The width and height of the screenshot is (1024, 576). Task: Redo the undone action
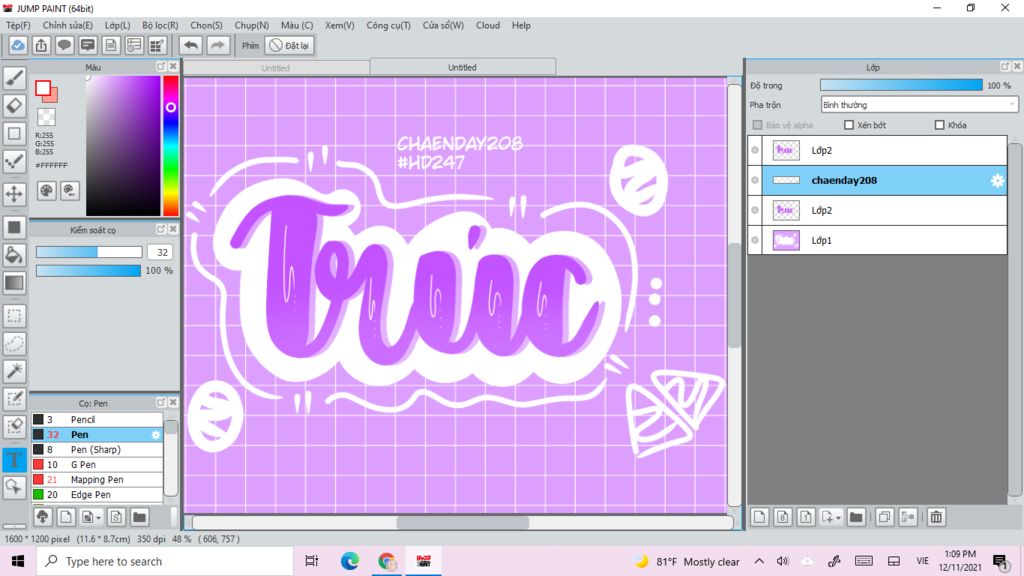coord(217,45)
